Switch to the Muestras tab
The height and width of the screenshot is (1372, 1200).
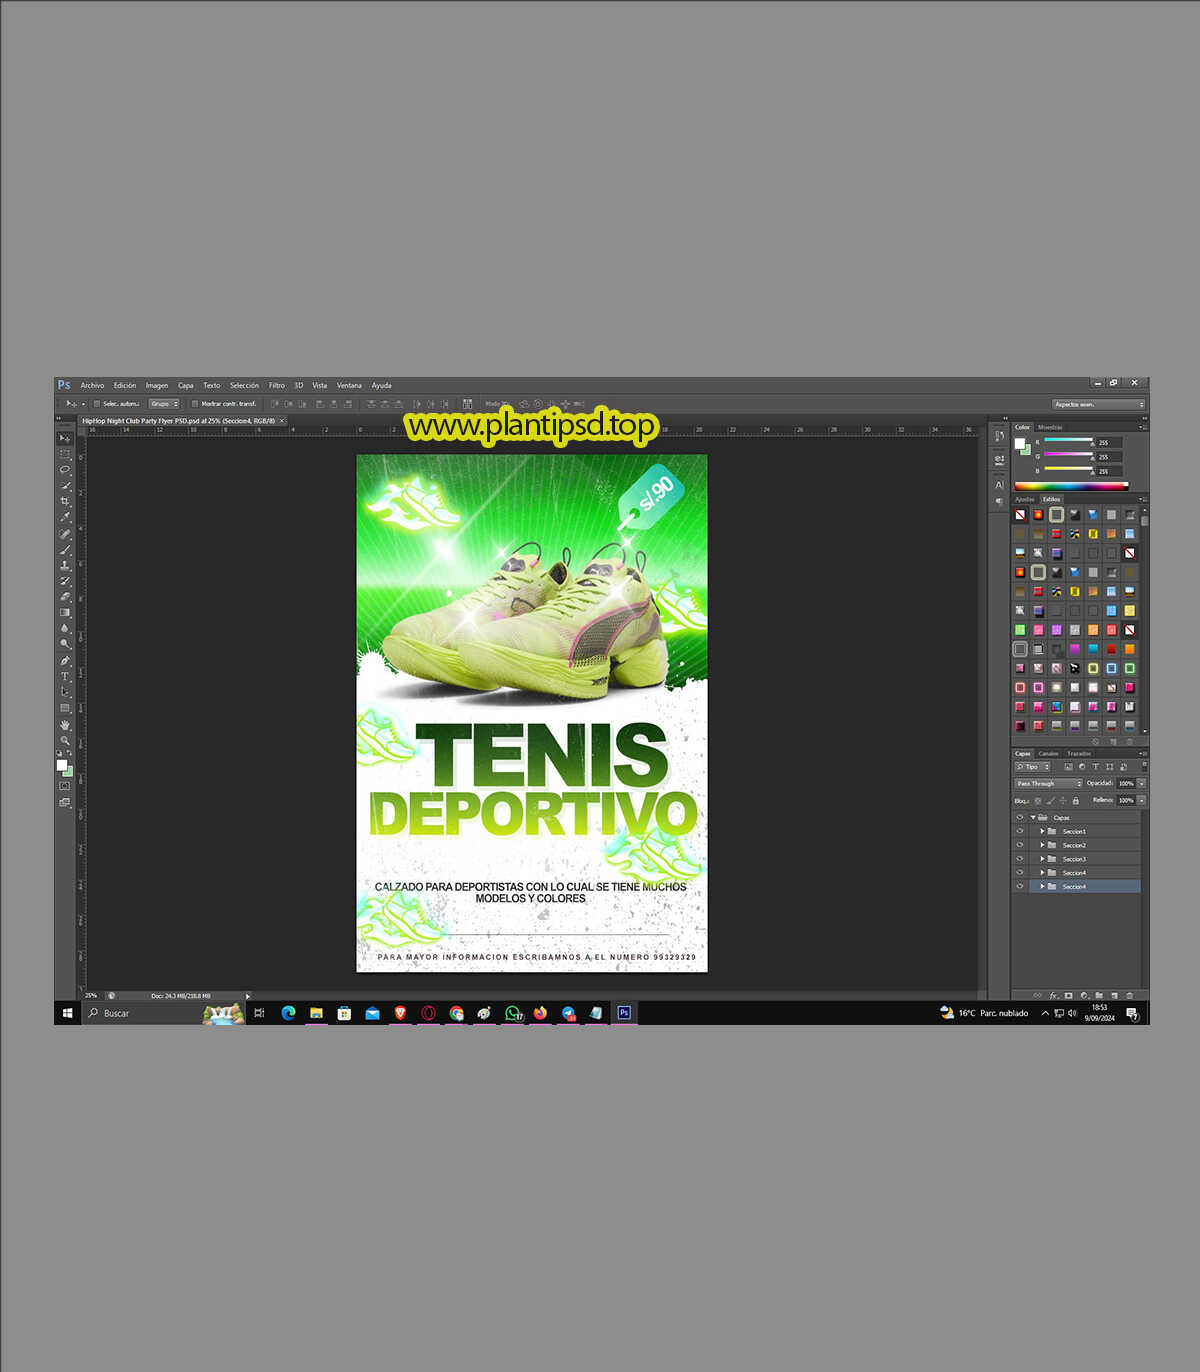(x=1050, y=427)
